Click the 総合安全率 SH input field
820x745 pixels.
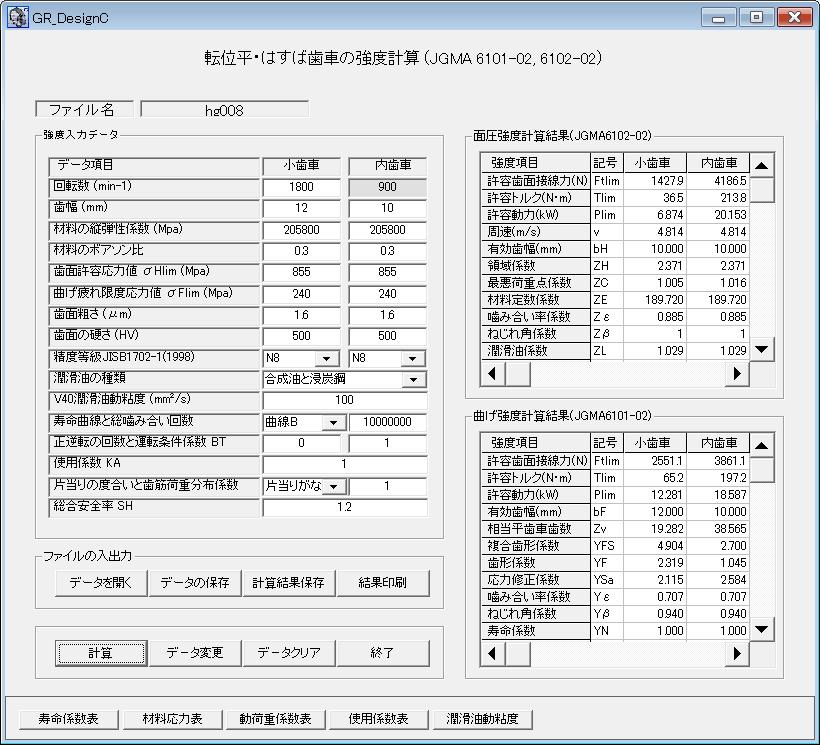point(344,507)
